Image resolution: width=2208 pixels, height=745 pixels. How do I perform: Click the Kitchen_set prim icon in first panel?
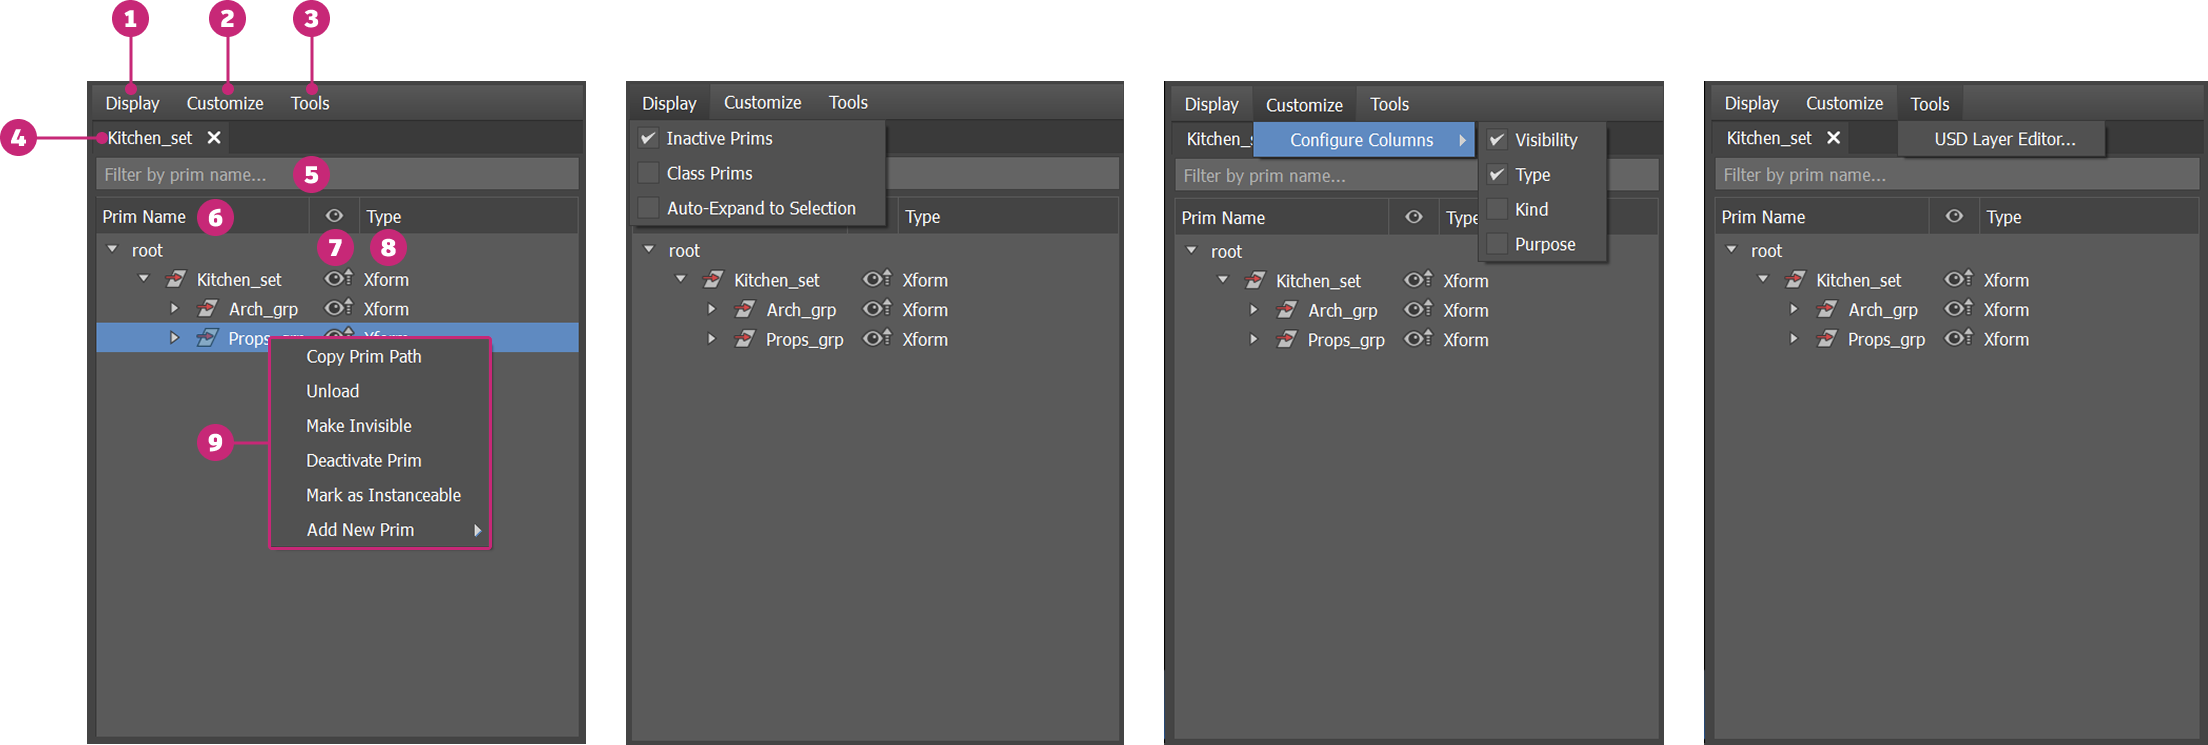coord(176,279)
